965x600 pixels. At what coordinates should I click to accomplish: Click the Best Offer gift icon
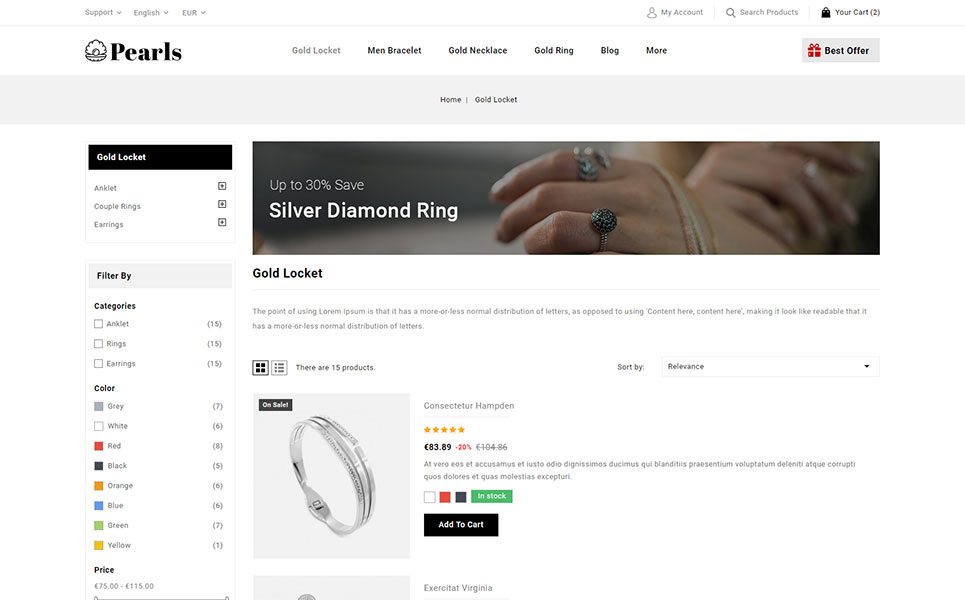coord(814,50)
